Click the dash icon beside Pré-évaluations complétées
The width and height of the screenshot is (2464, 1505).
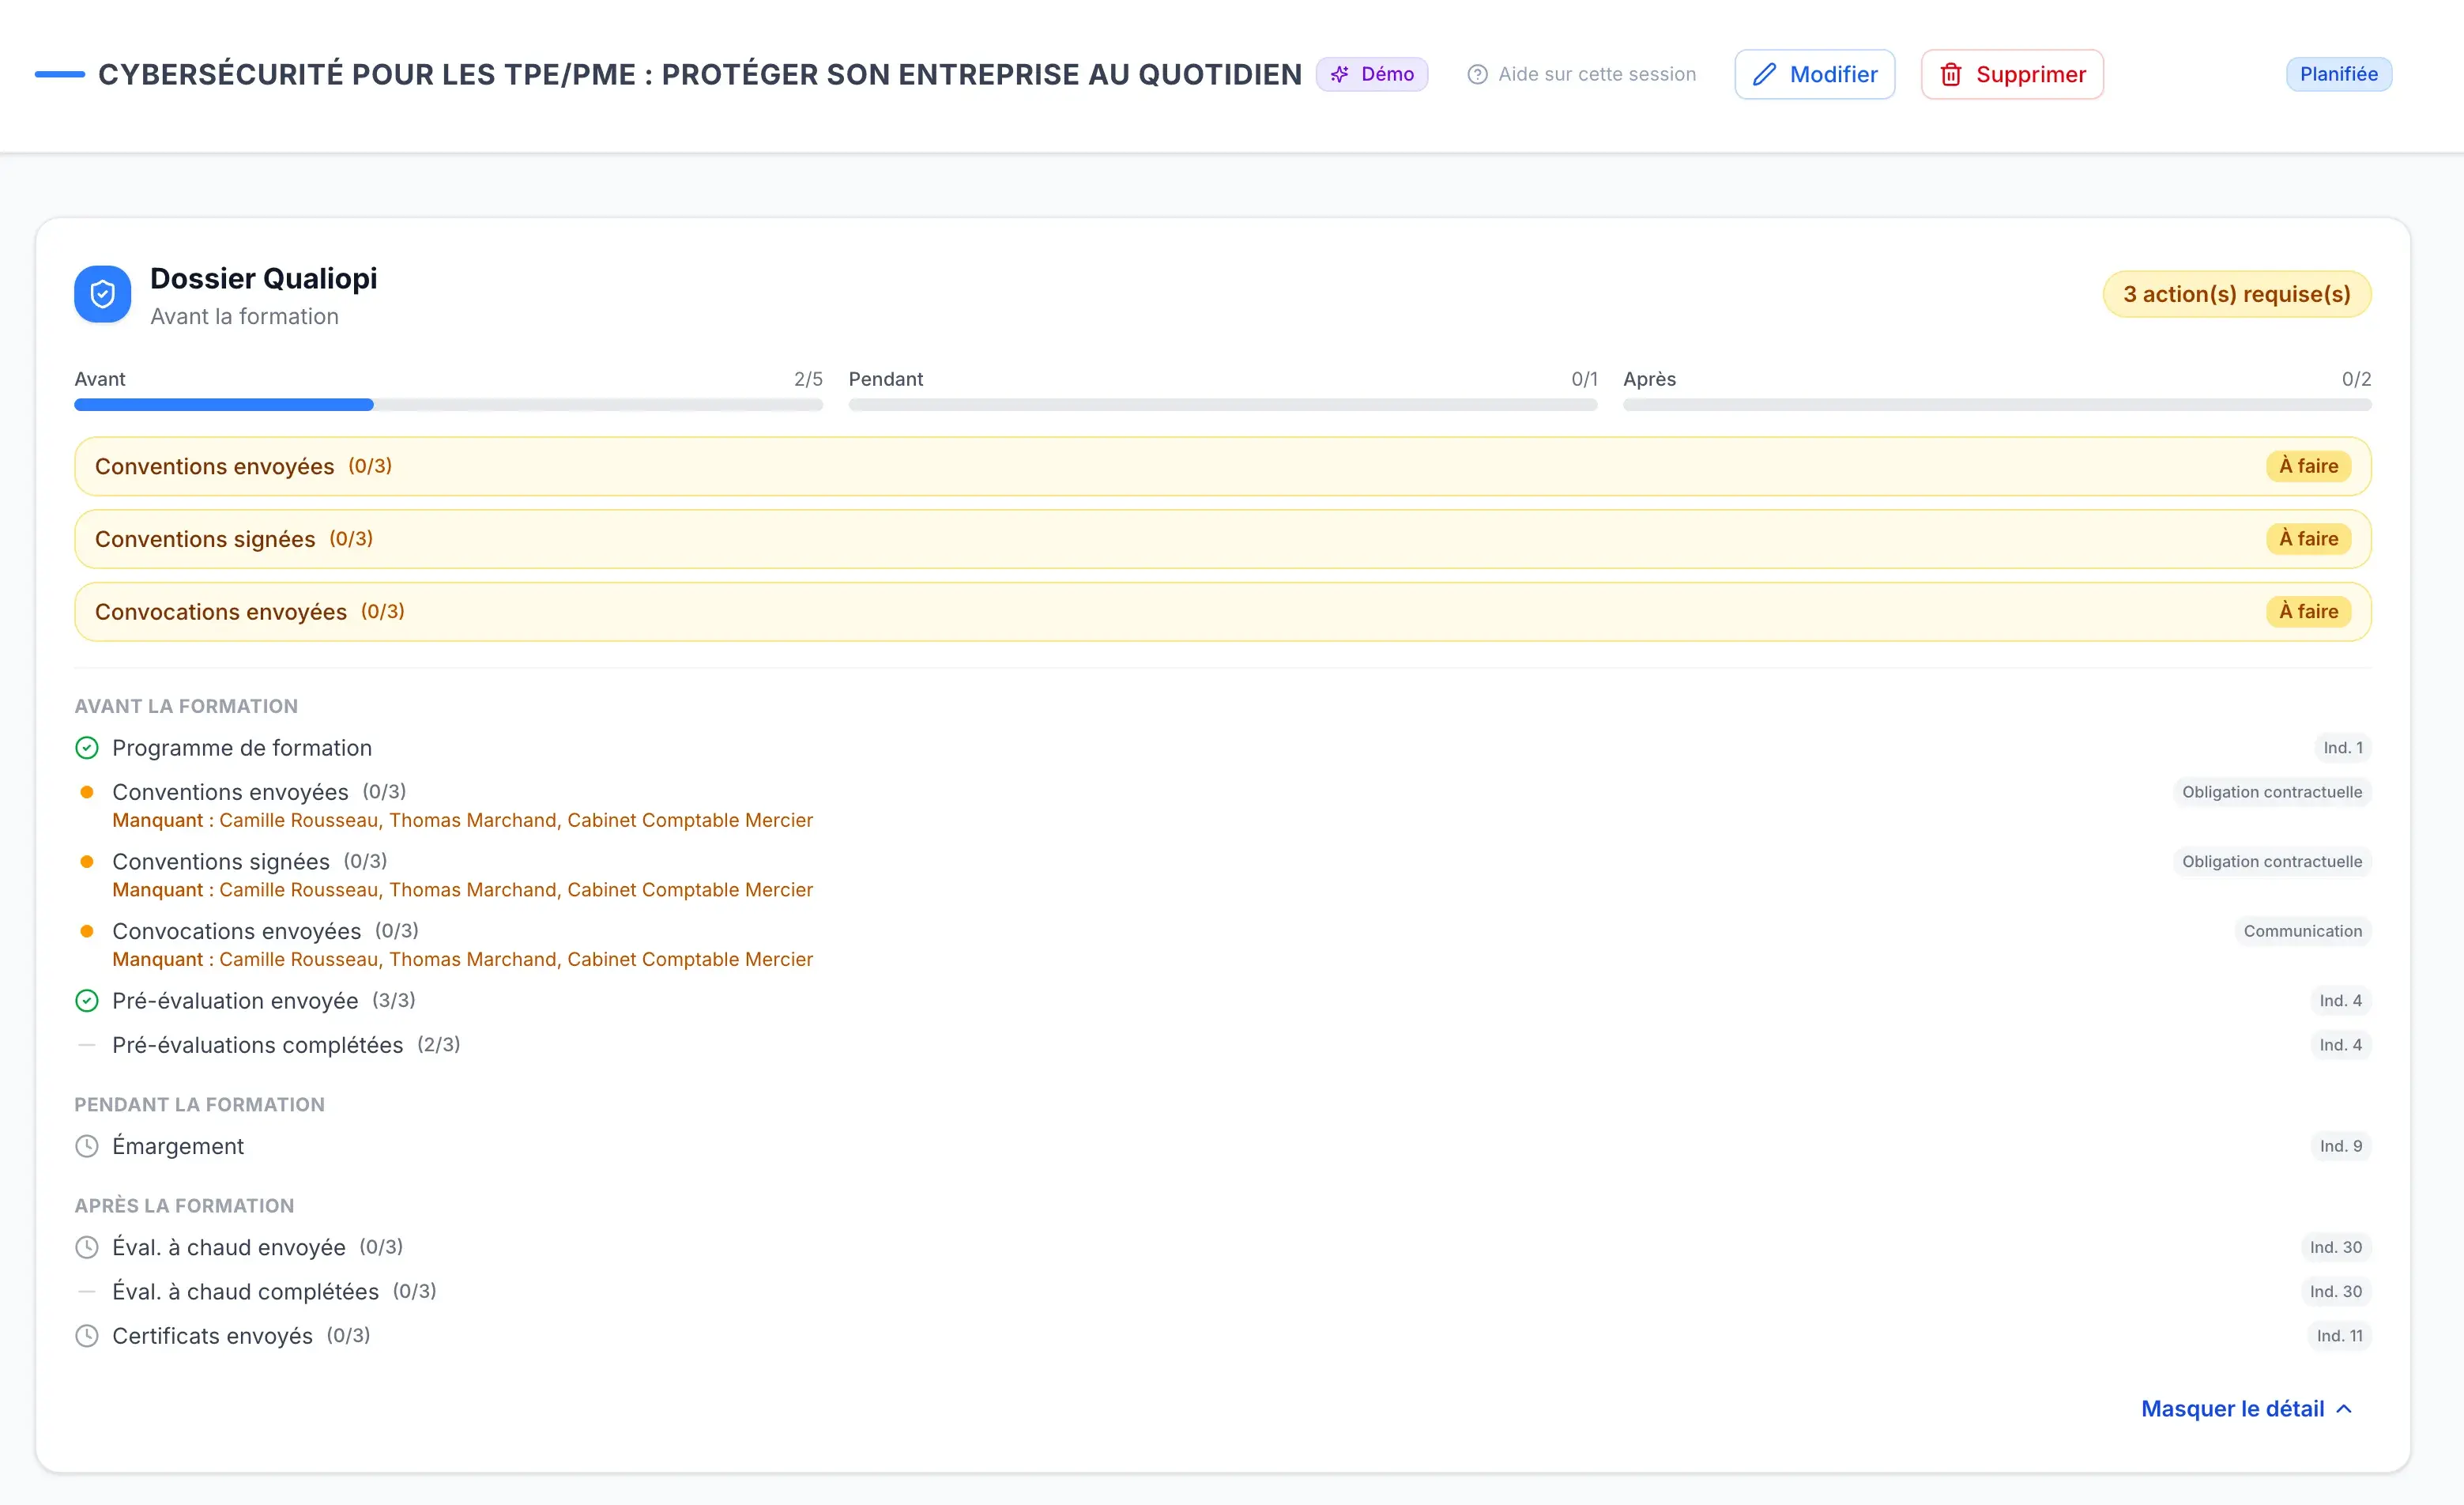pyautogui.click(x=87, y=1045)
